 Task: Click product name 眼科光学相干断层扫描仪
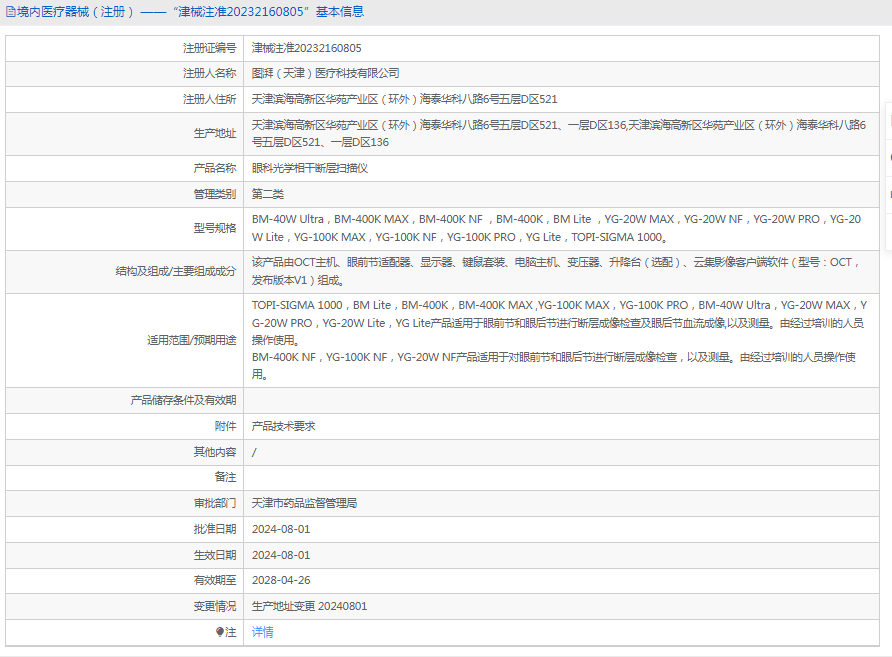point(309,168)
